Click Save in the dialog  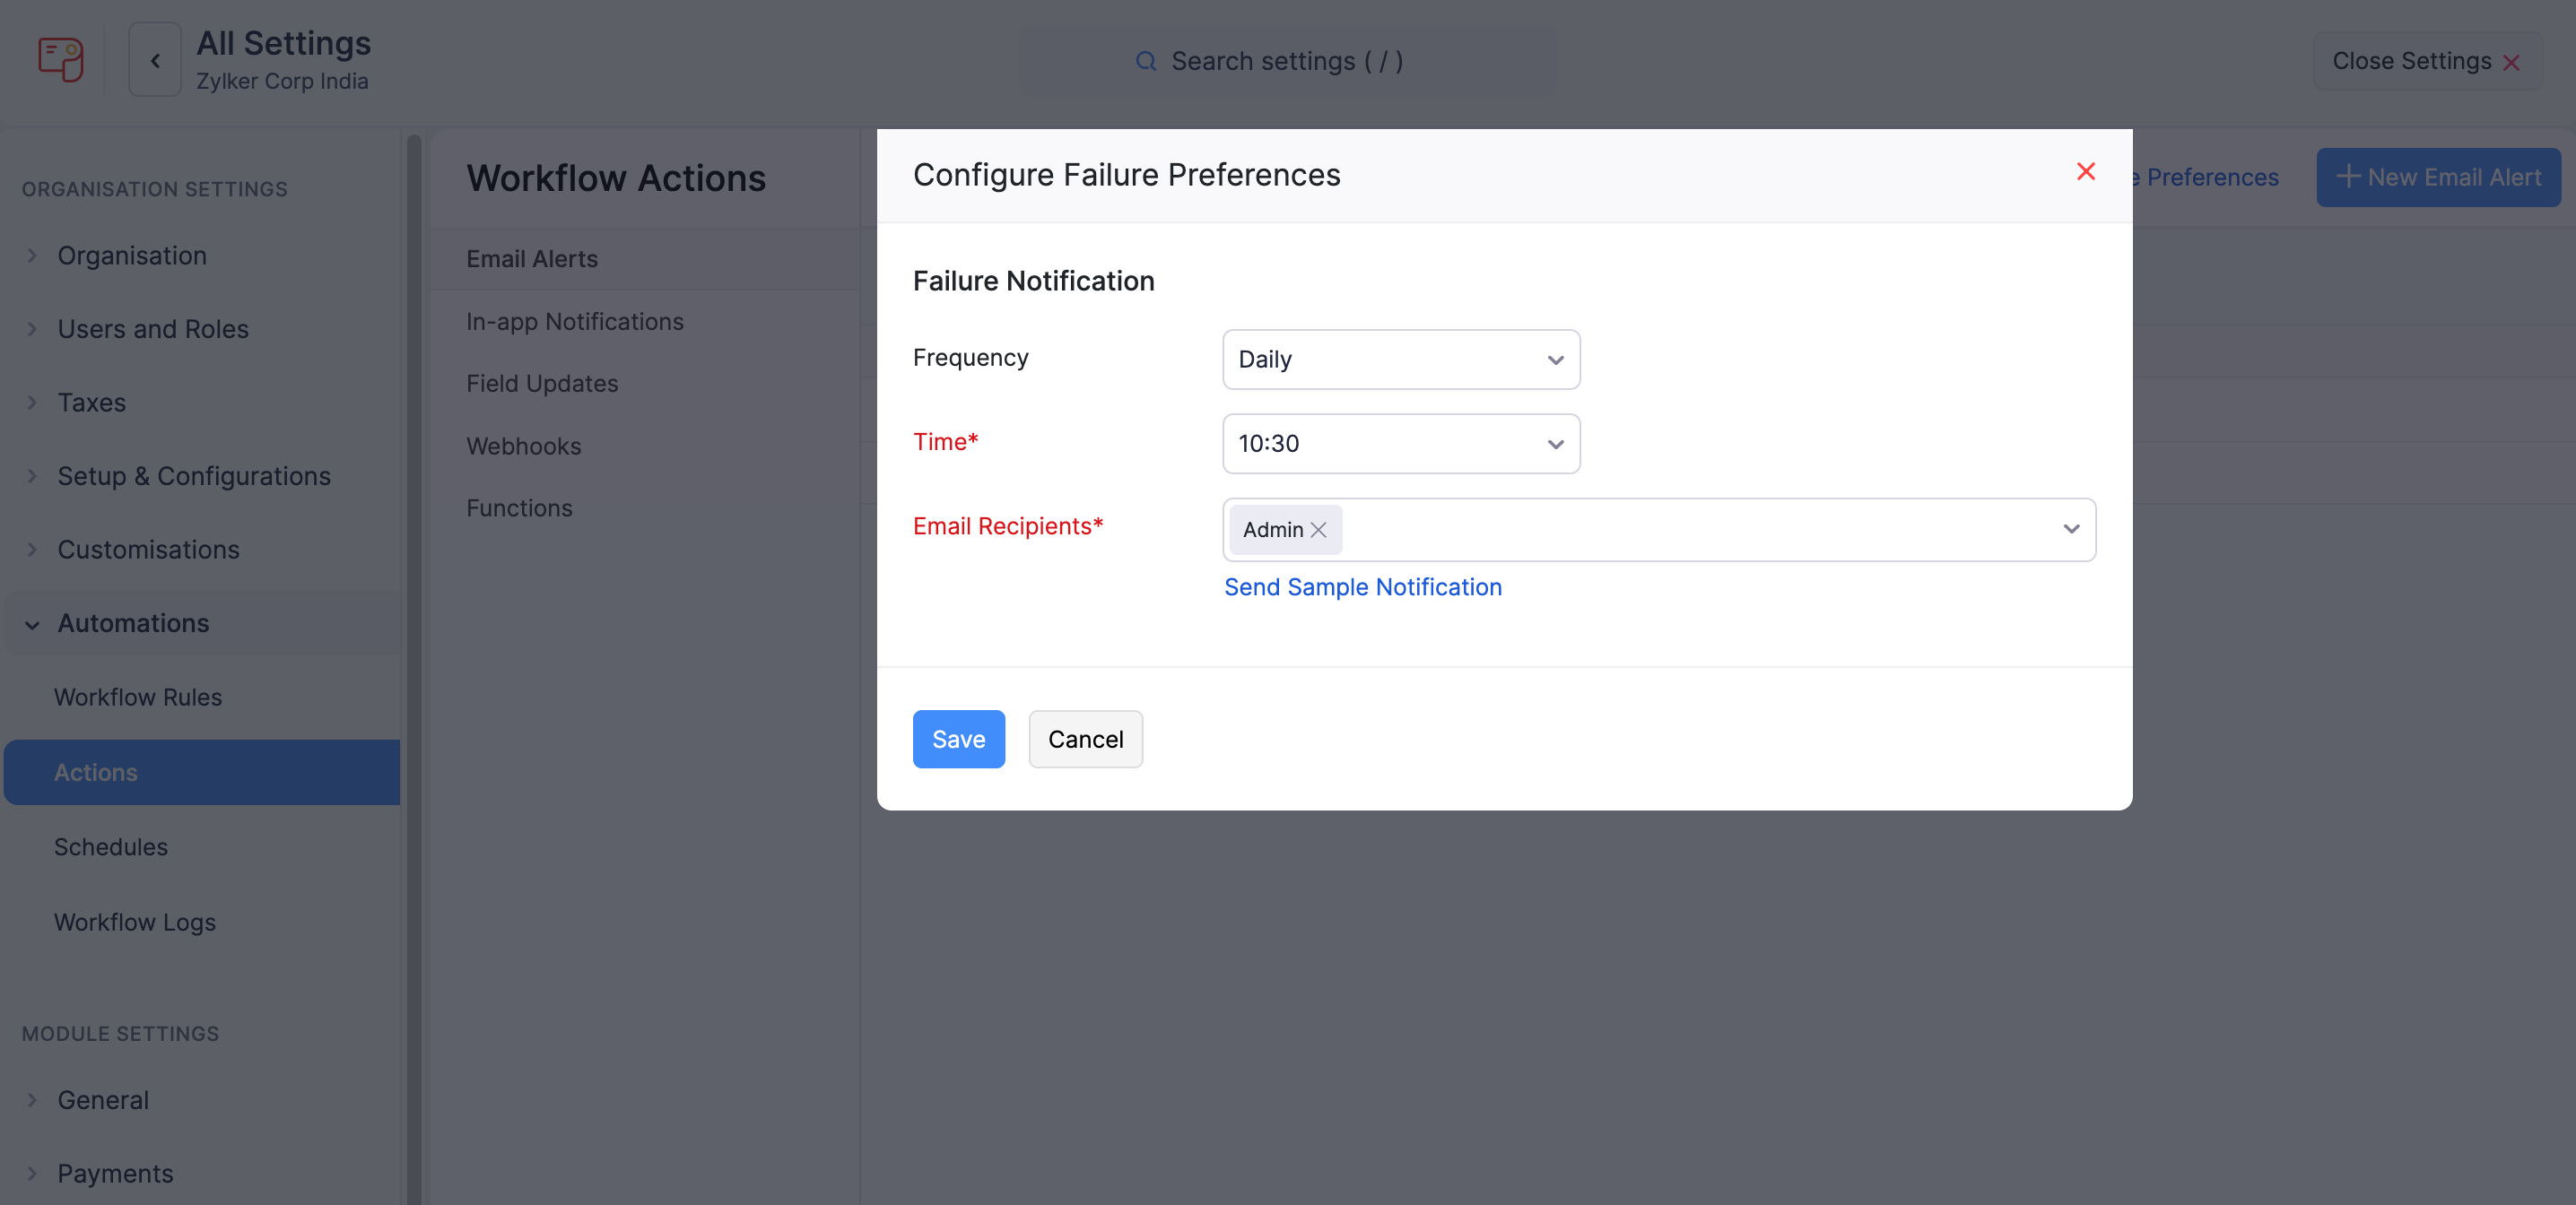click(x=958, y=739)
